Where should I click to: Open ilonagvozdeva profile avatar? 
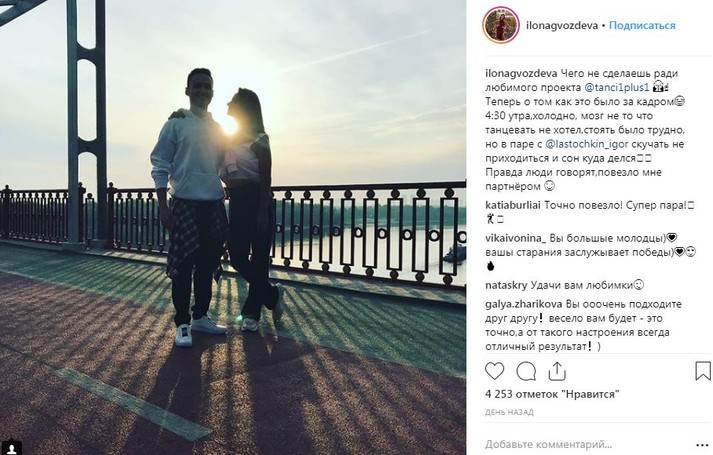pyautogui.click(x=501, y=25)
